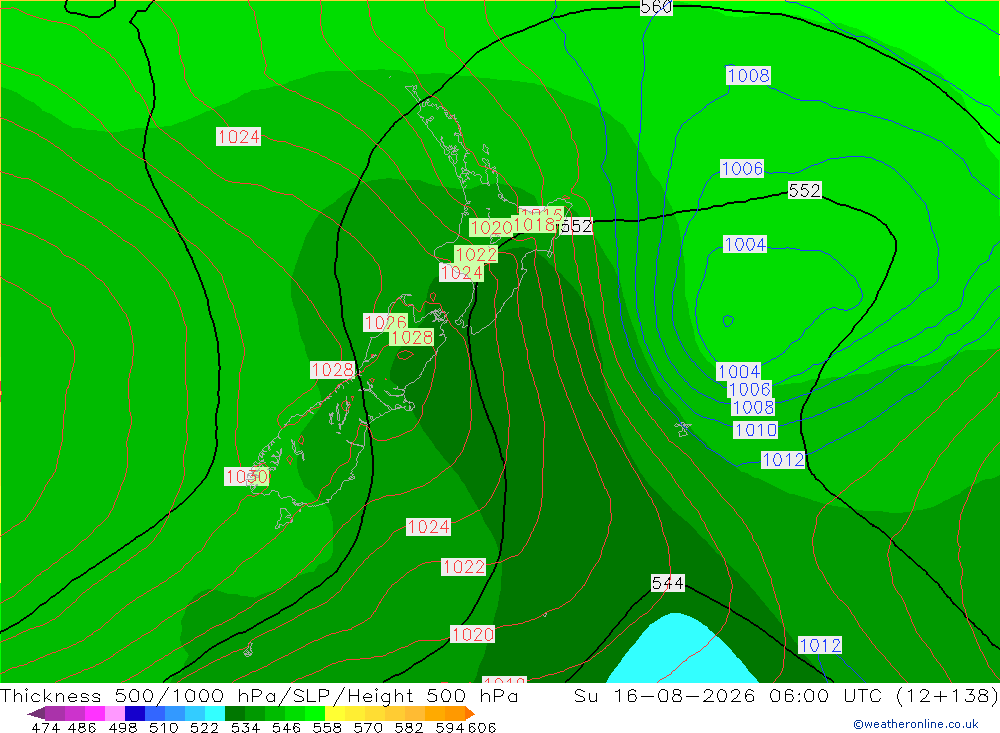Viewport: 1000px width, 733px height.
Task: Click the 582 legend value
Action: click(x=409, y=728)
